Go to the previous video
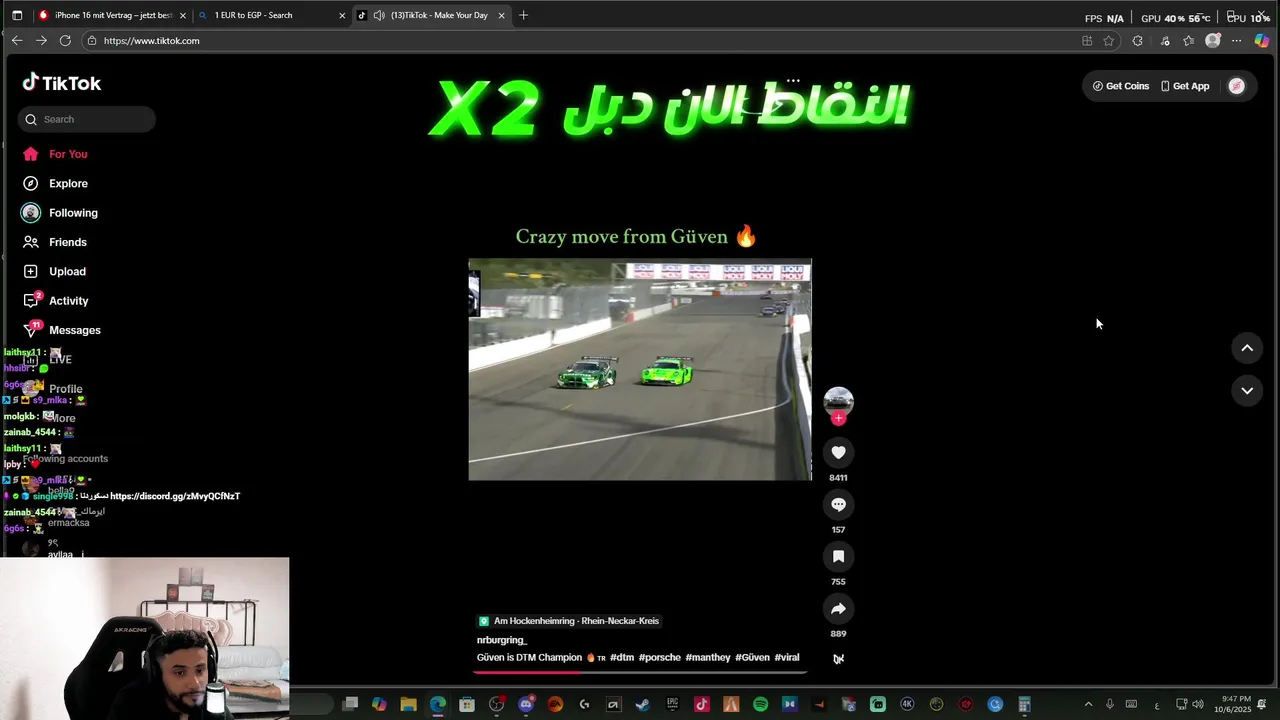Screen dimensions: 1280x720 [1247, 348]
